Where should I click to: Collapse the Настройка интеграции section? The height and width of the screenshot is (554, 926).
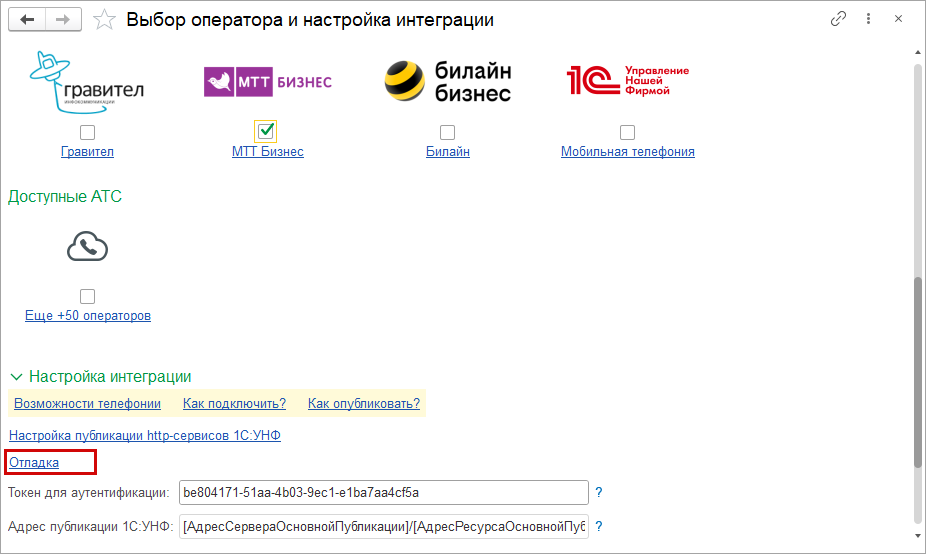pyautogui.click(x=16, y=377)
